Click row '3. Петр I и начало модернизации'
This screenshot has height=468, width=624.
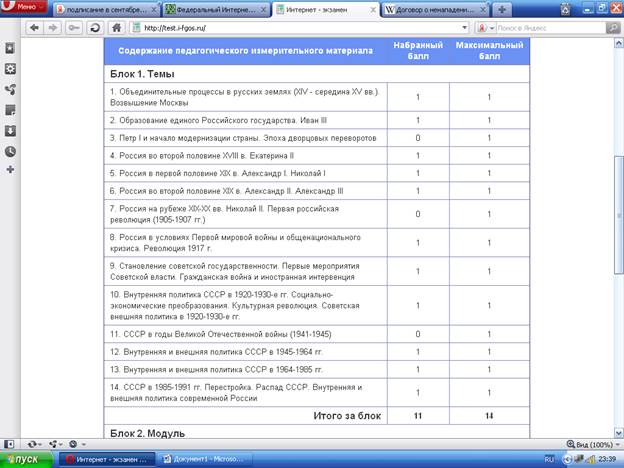tap(317, 138)
